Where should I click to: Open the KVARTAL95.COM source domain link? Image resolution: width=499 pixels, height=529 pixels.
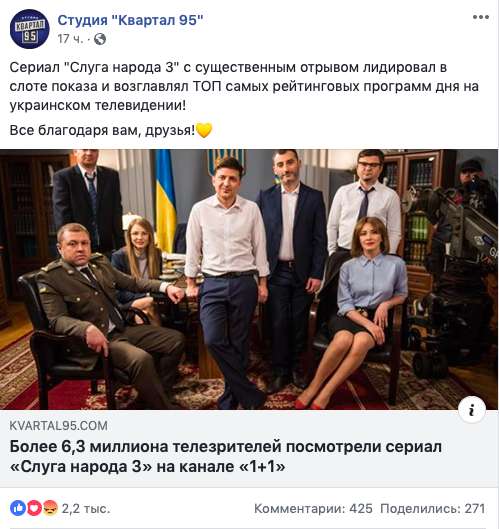coord(58,426)
